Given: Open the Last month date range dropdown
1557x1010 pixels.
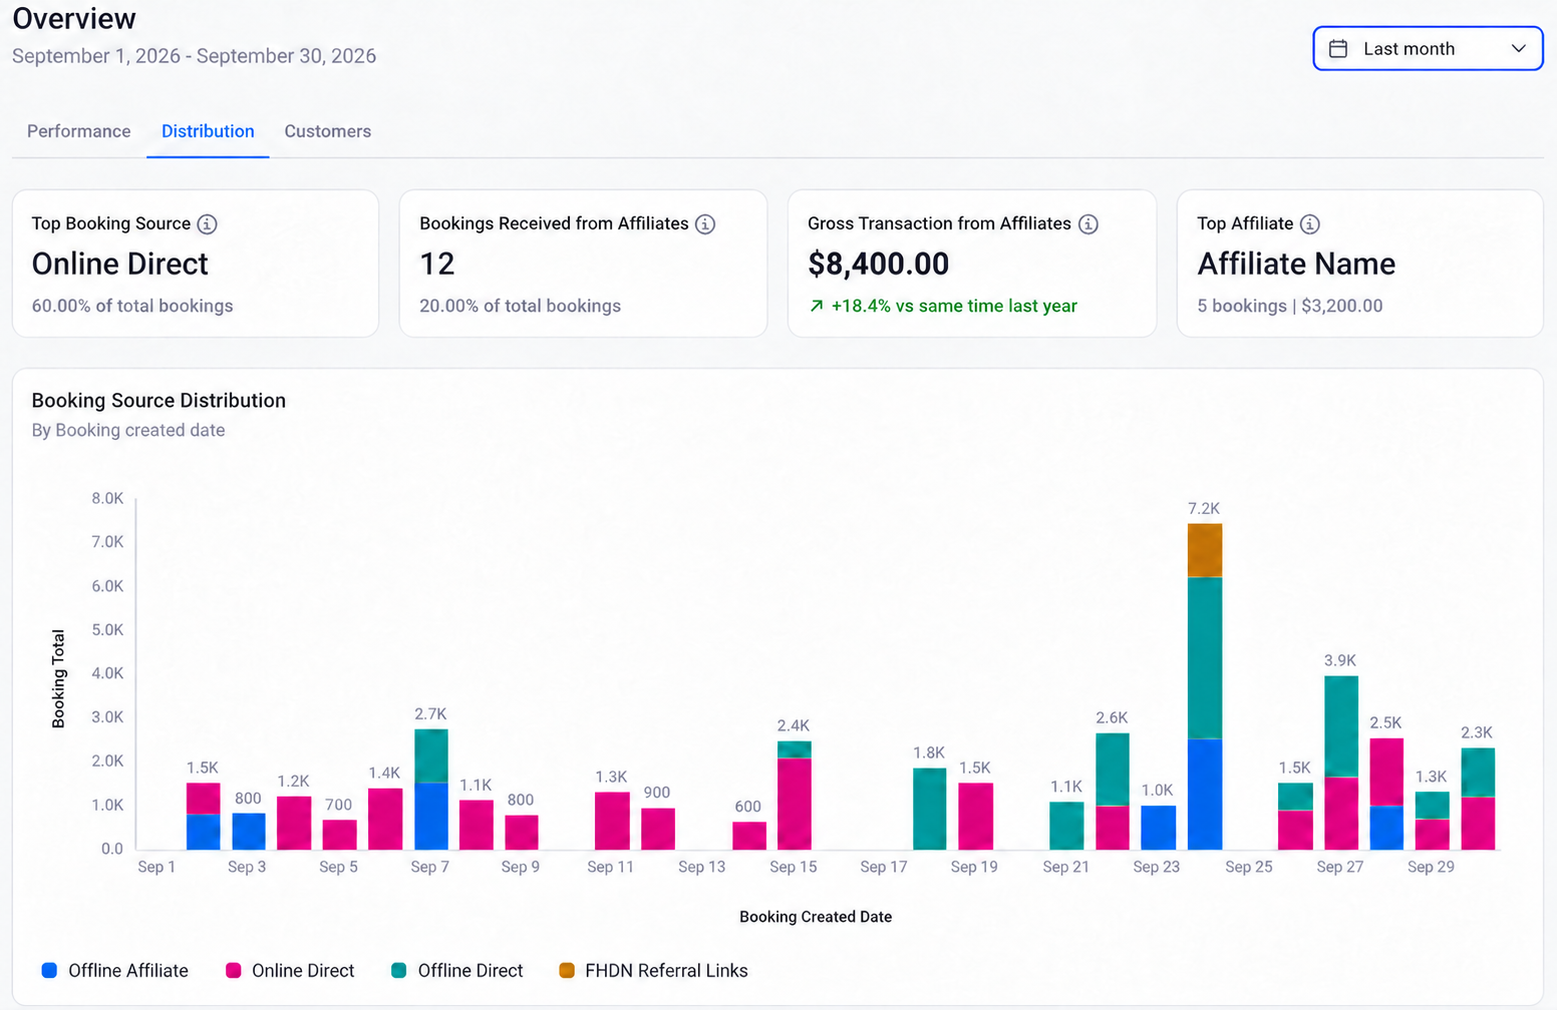Looking at the screenshot, I should (x=1427, y=49).
